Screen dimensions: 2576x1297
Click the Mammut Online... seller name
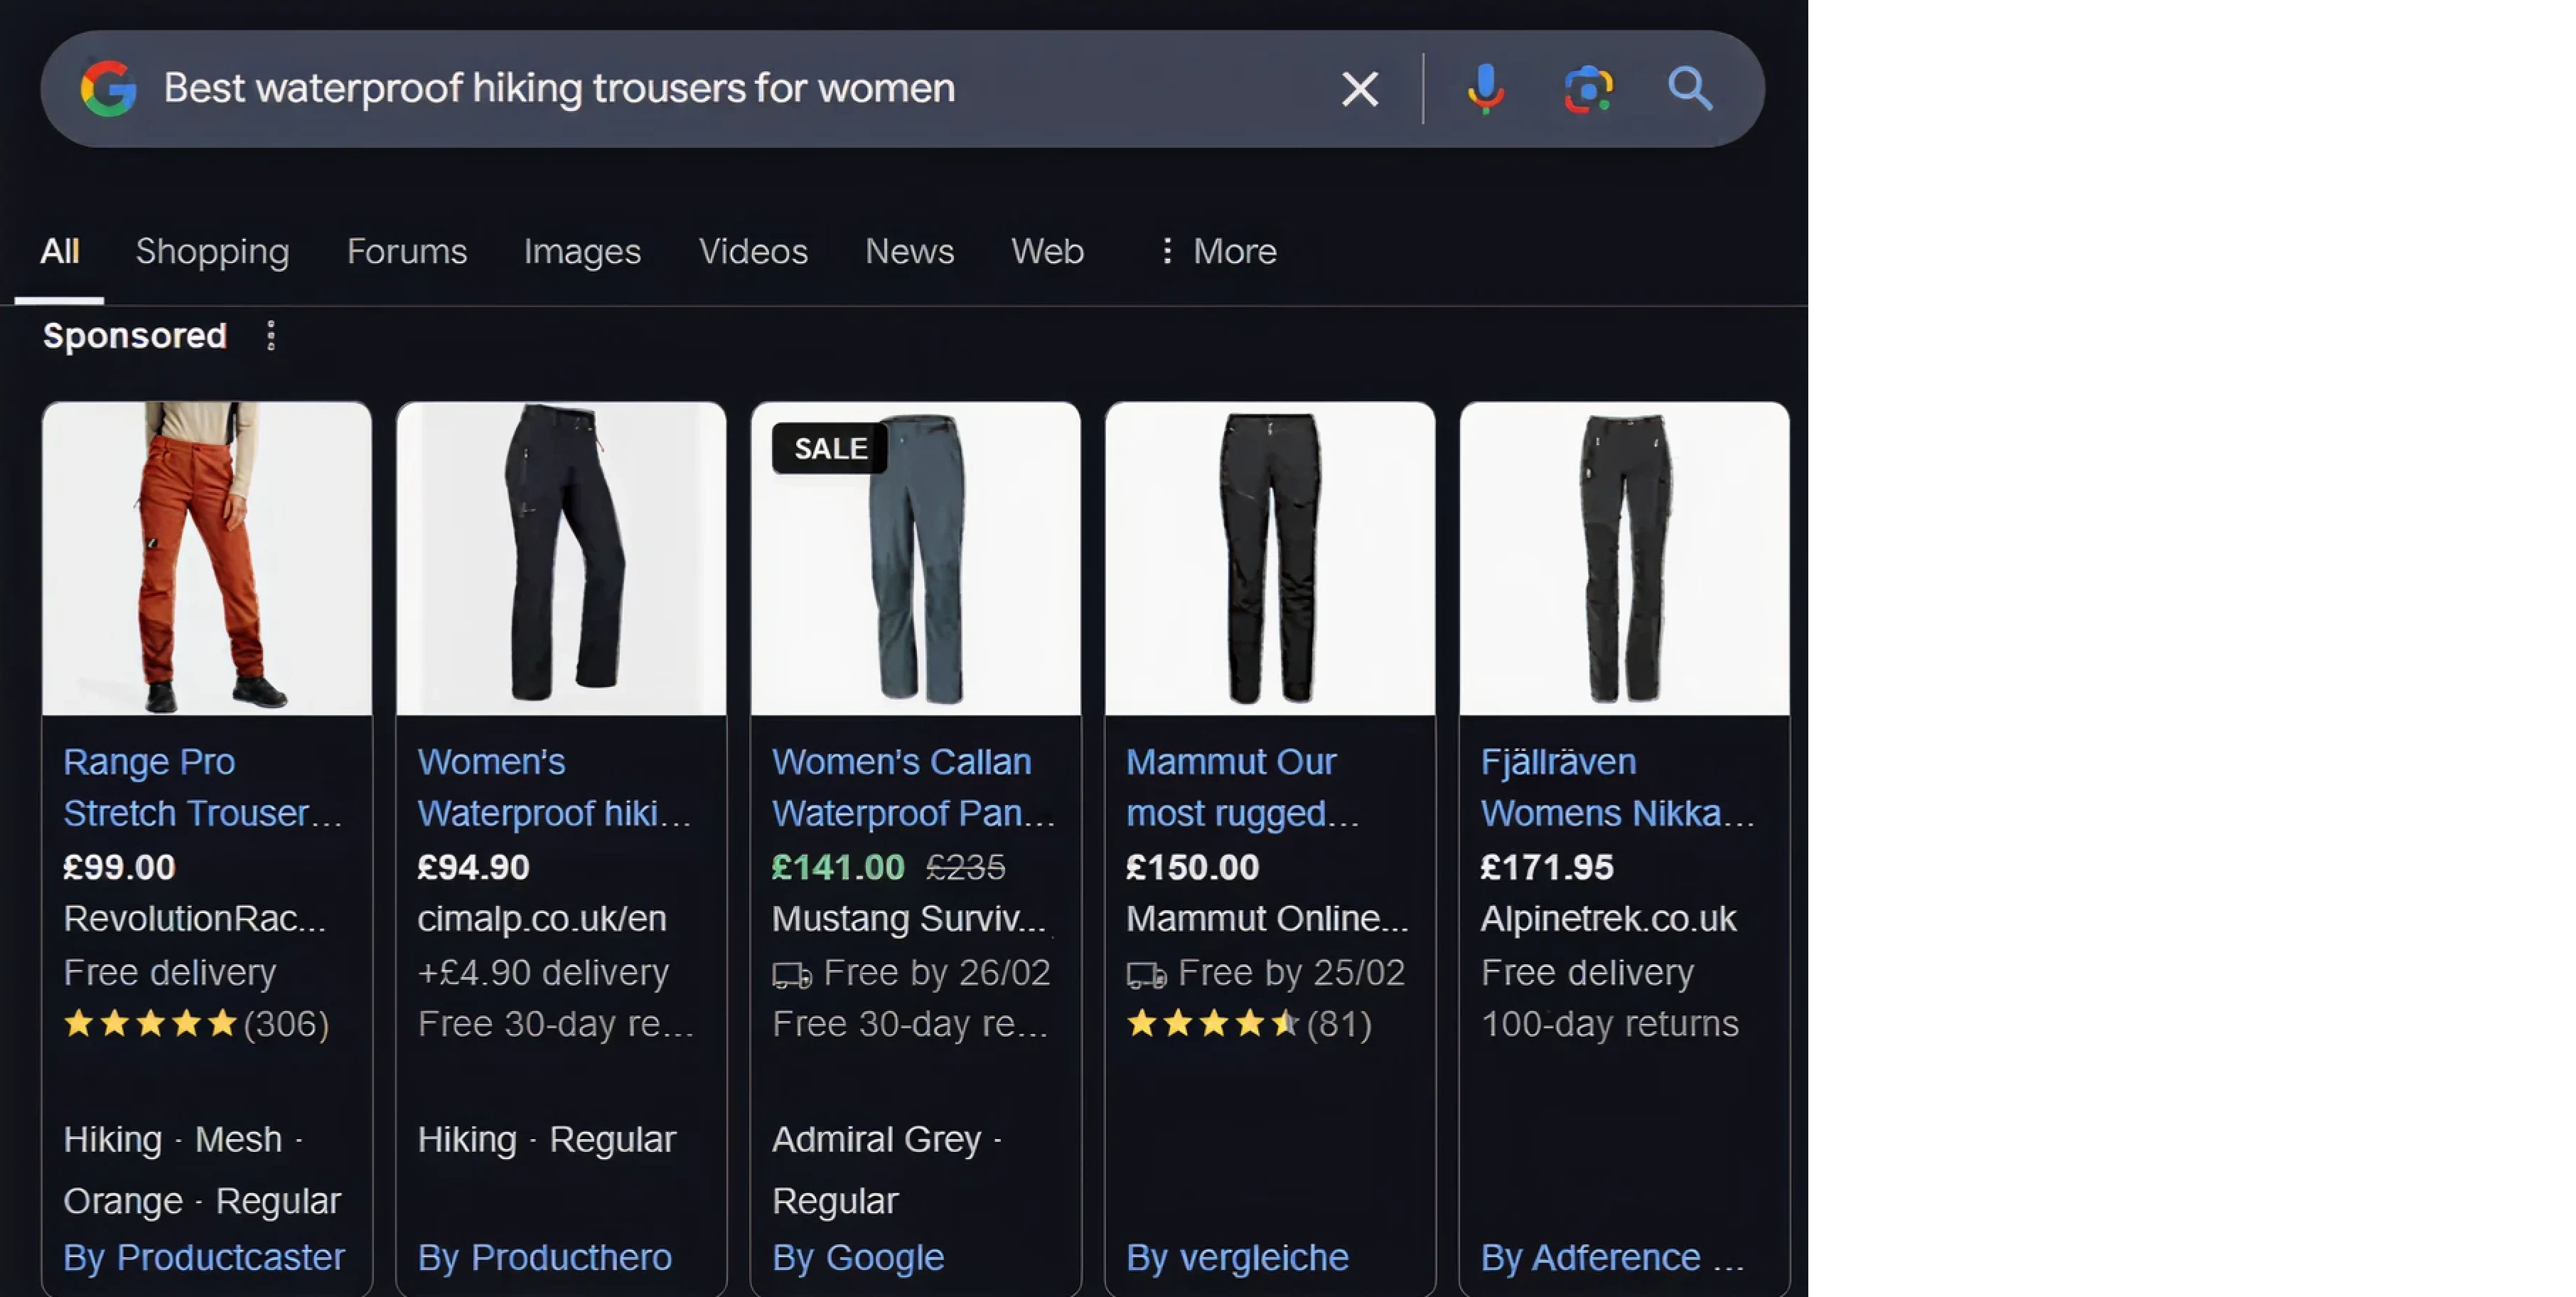tap(1267, 919)
